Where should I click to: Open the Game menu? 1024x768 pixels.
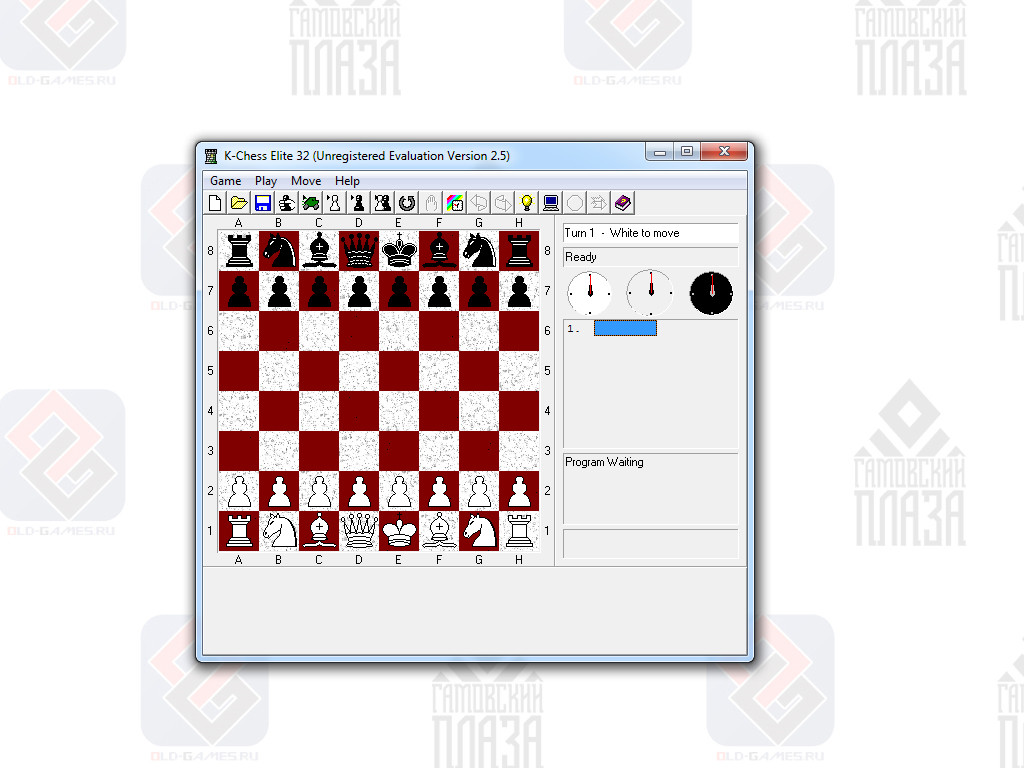[x=225, y=181]
